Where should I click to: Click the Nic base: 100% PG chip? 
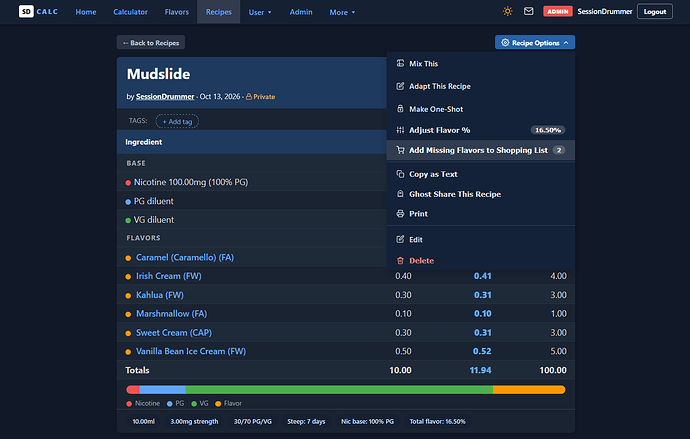point(367,421)
